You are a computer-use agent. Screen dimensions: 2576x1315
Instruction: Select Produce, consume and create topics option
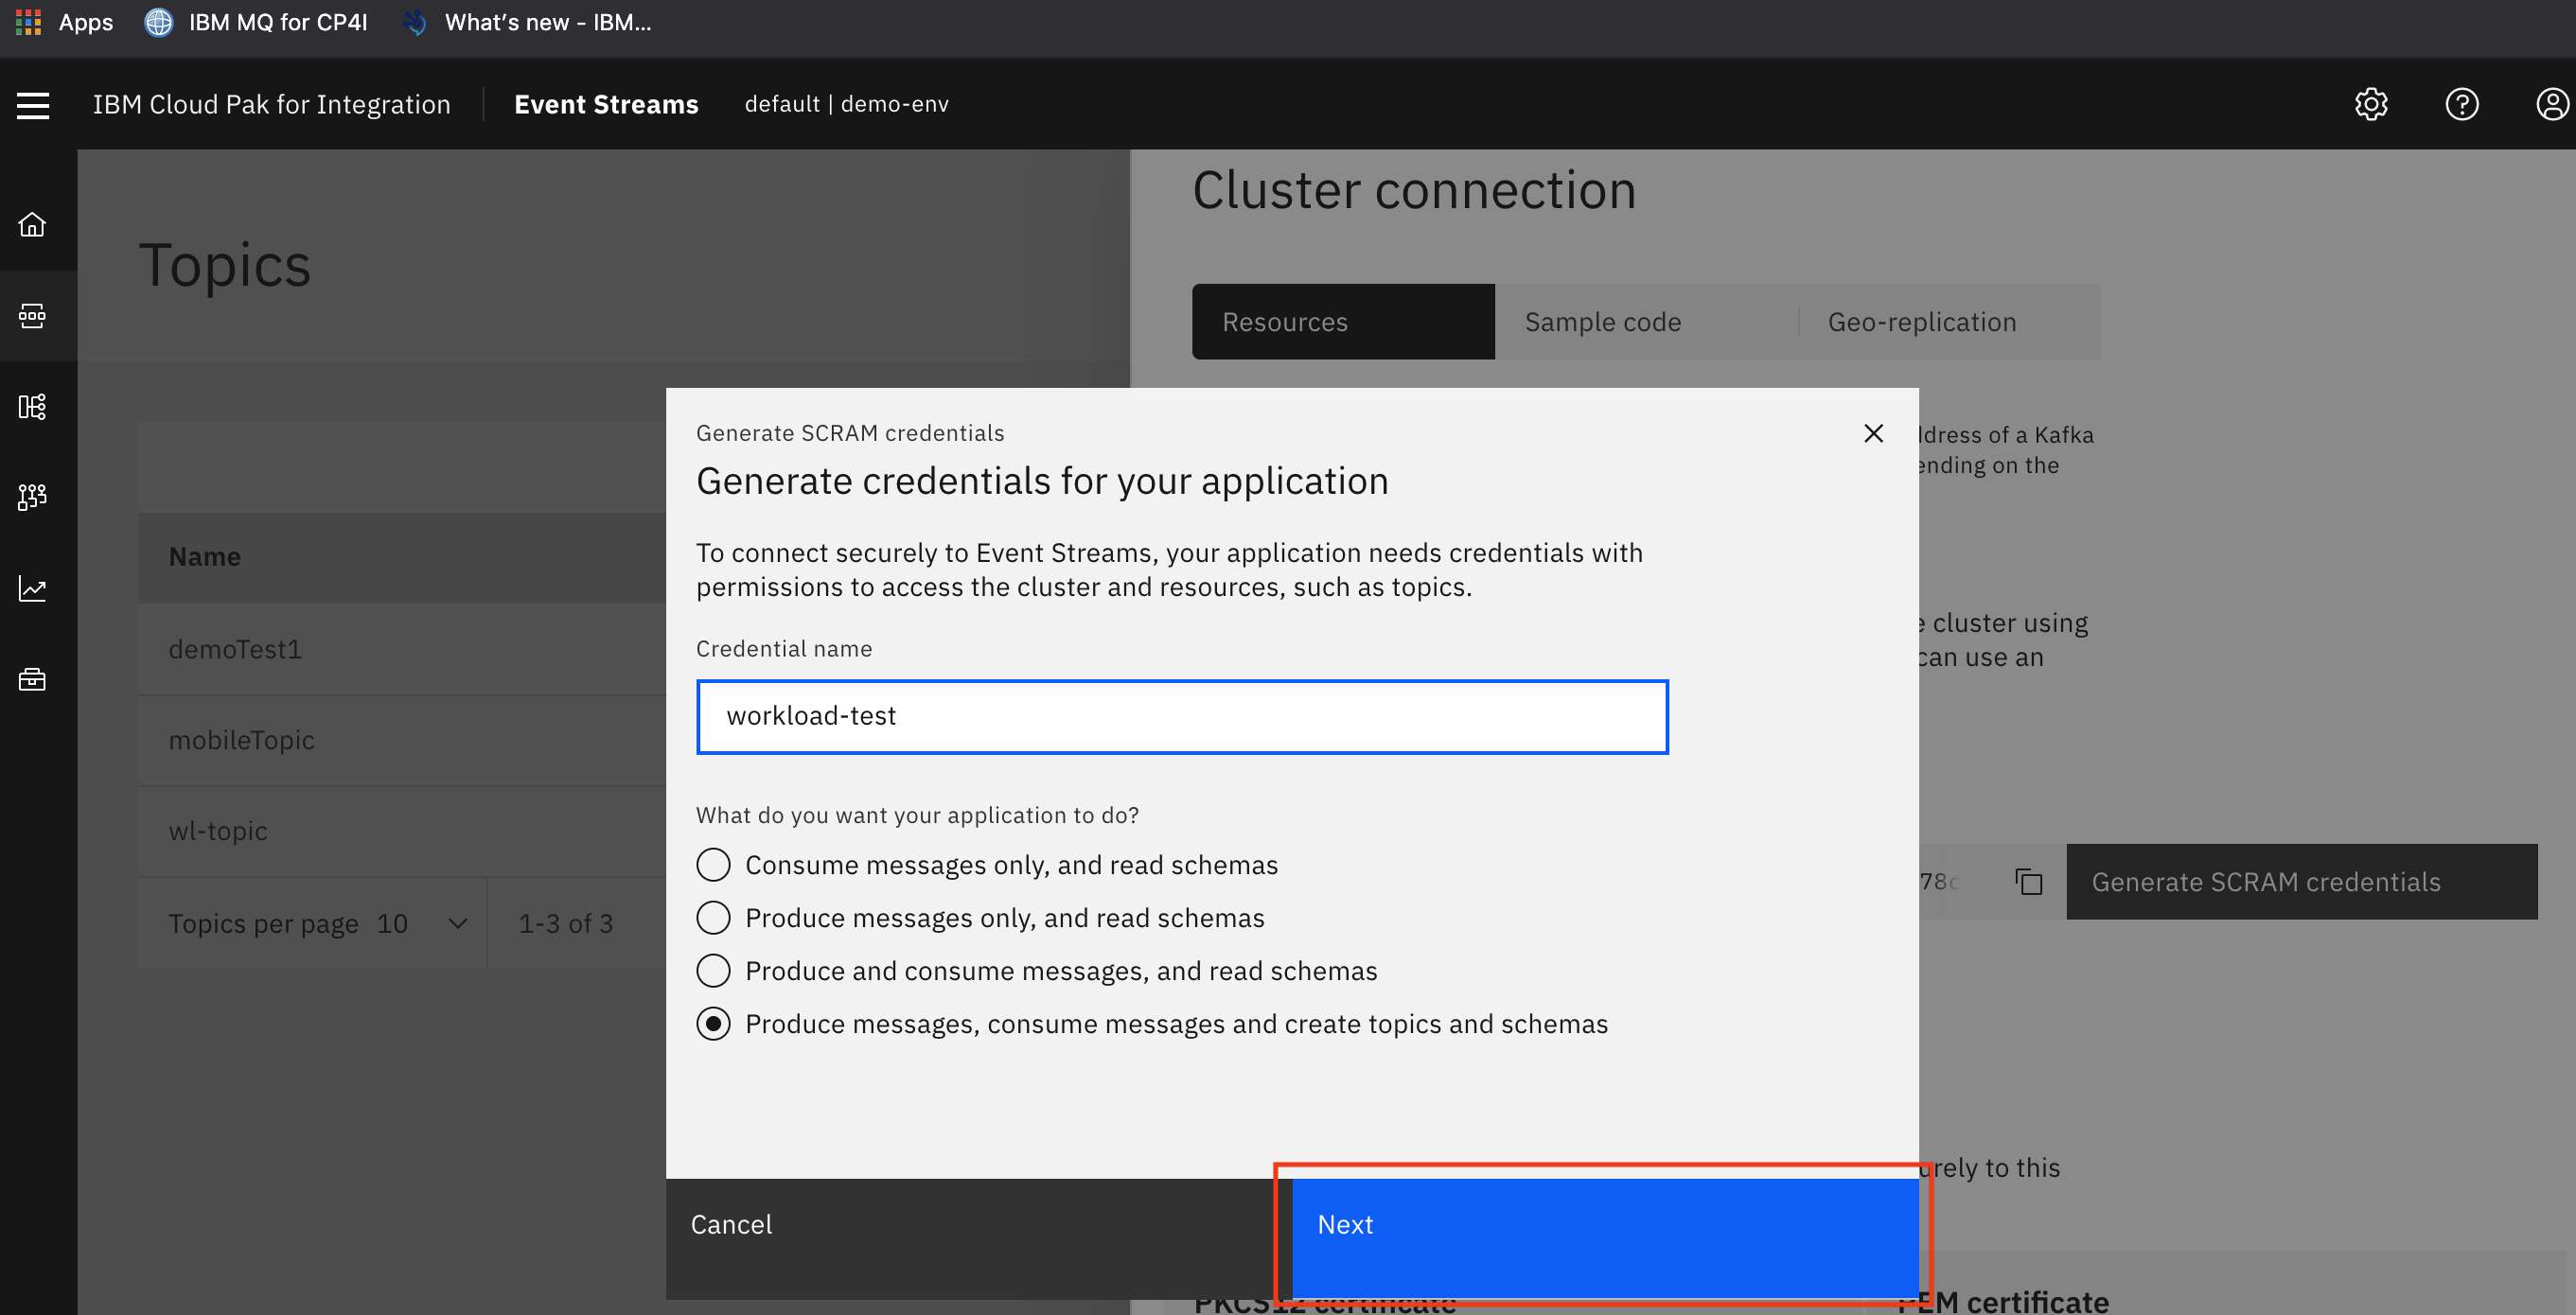[1152, 1024]
